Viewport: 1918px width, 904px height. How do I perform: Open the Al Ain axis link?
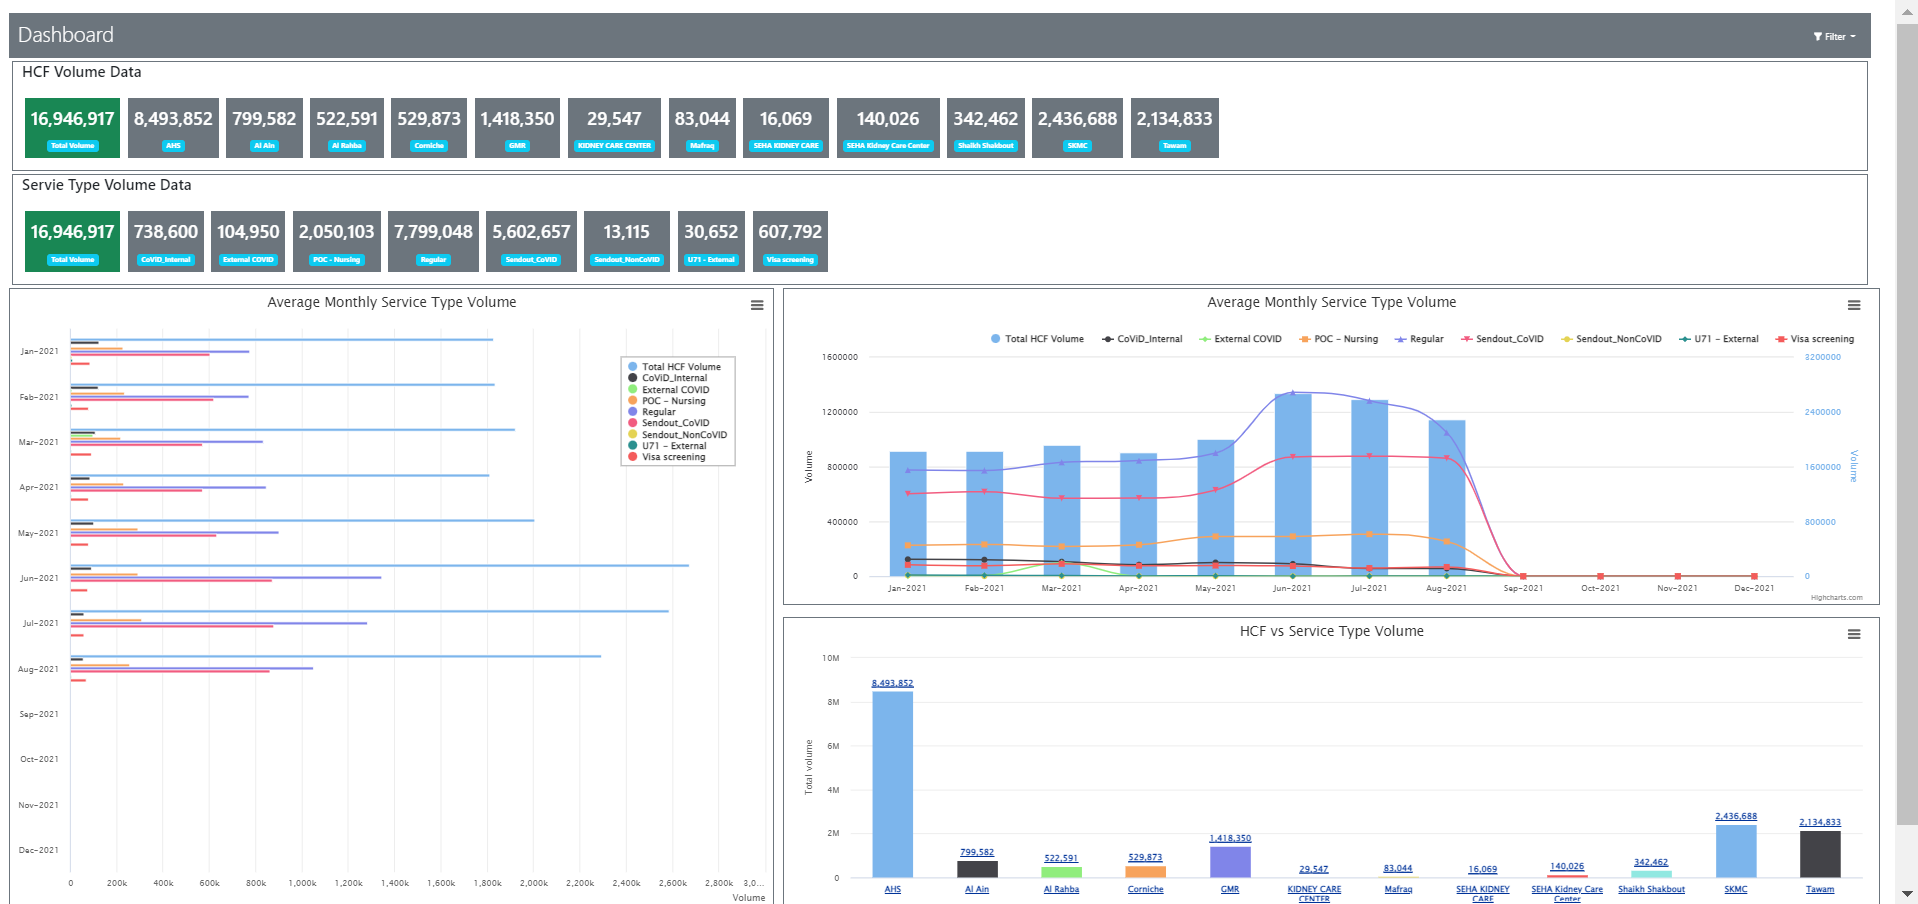coord(977,889)
